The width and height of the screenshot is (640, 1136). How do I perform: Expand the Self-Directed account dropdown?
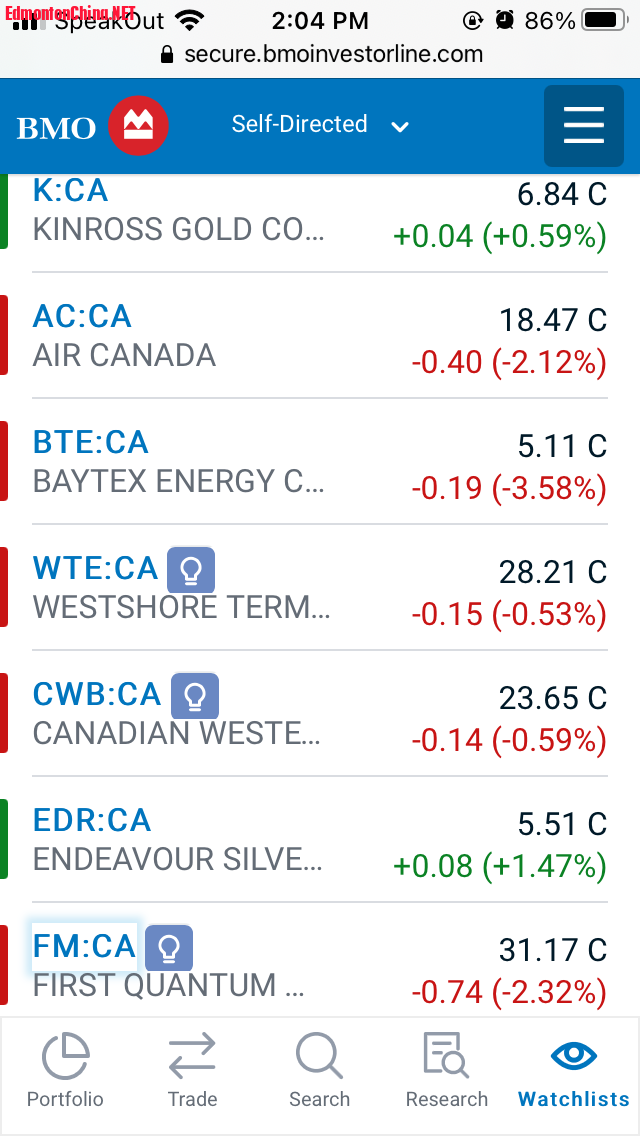point(320,125)
